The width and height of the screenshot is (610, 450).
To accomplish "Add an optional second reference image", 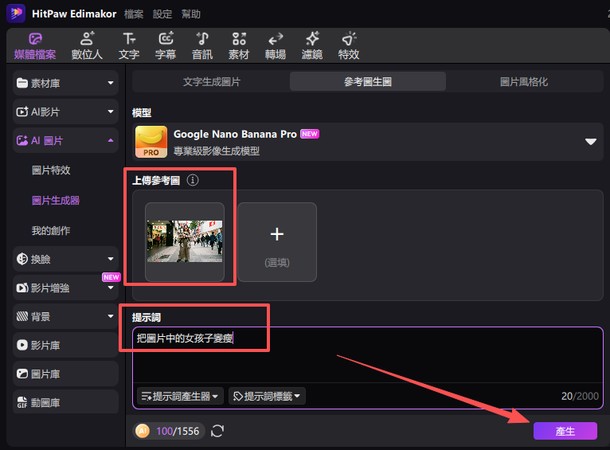I will (277, 242).
